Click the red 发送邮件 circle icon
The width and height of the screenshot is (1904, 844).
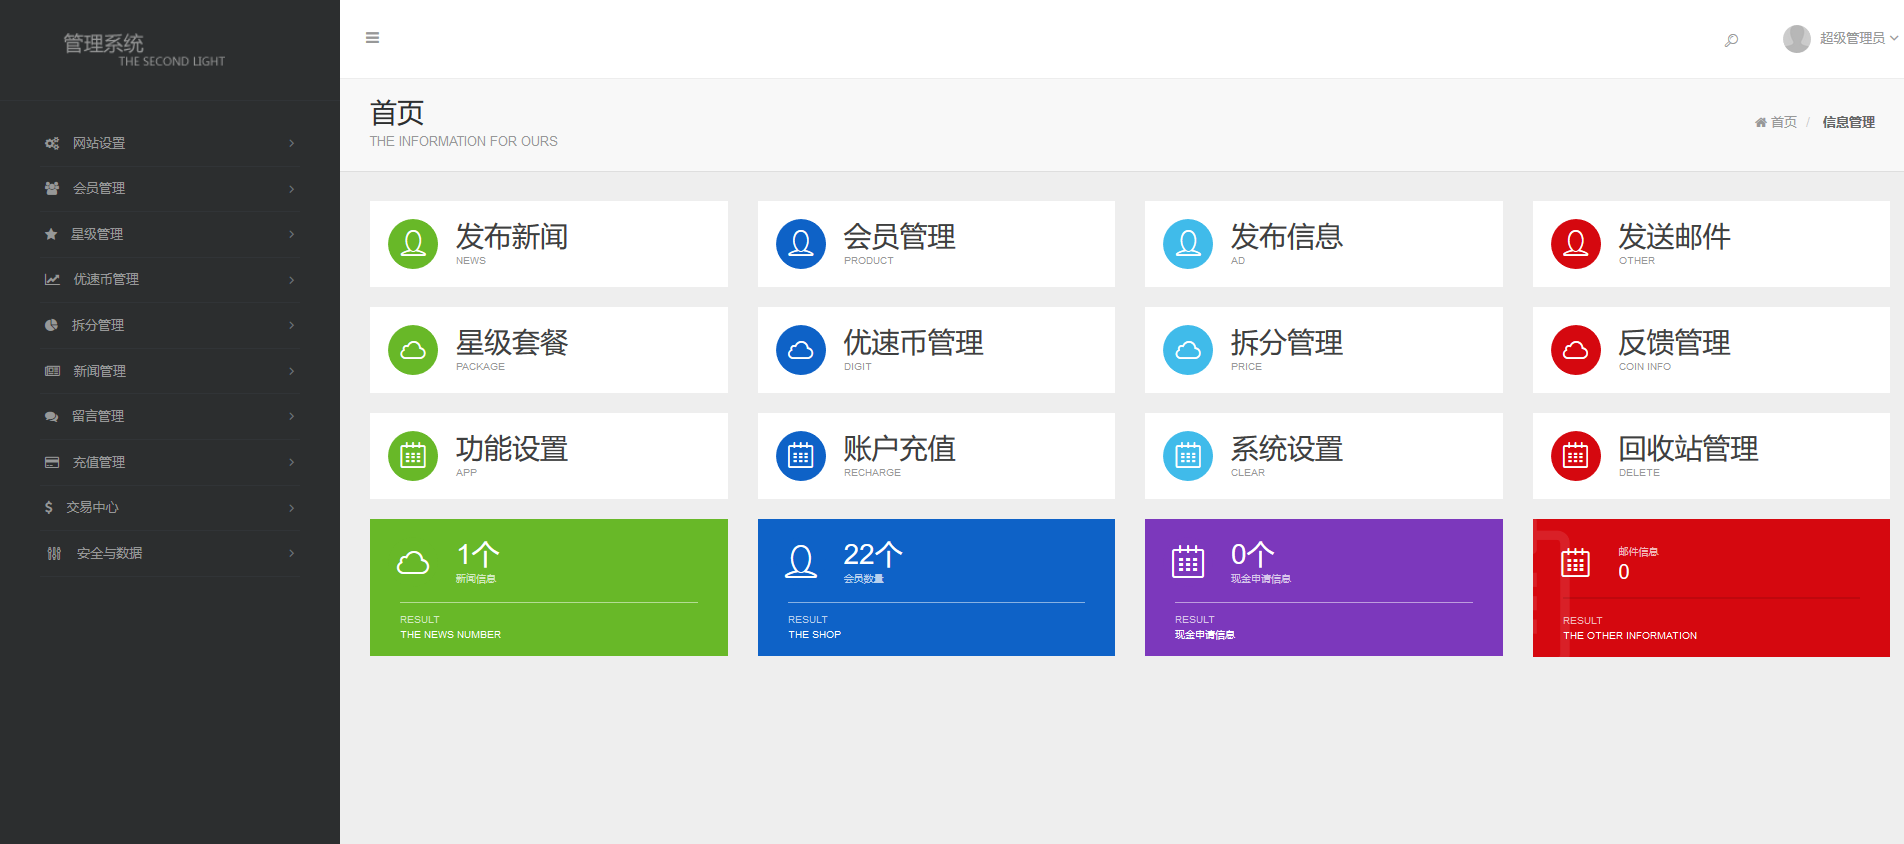pyautogui.click(x=1576, y=244)
